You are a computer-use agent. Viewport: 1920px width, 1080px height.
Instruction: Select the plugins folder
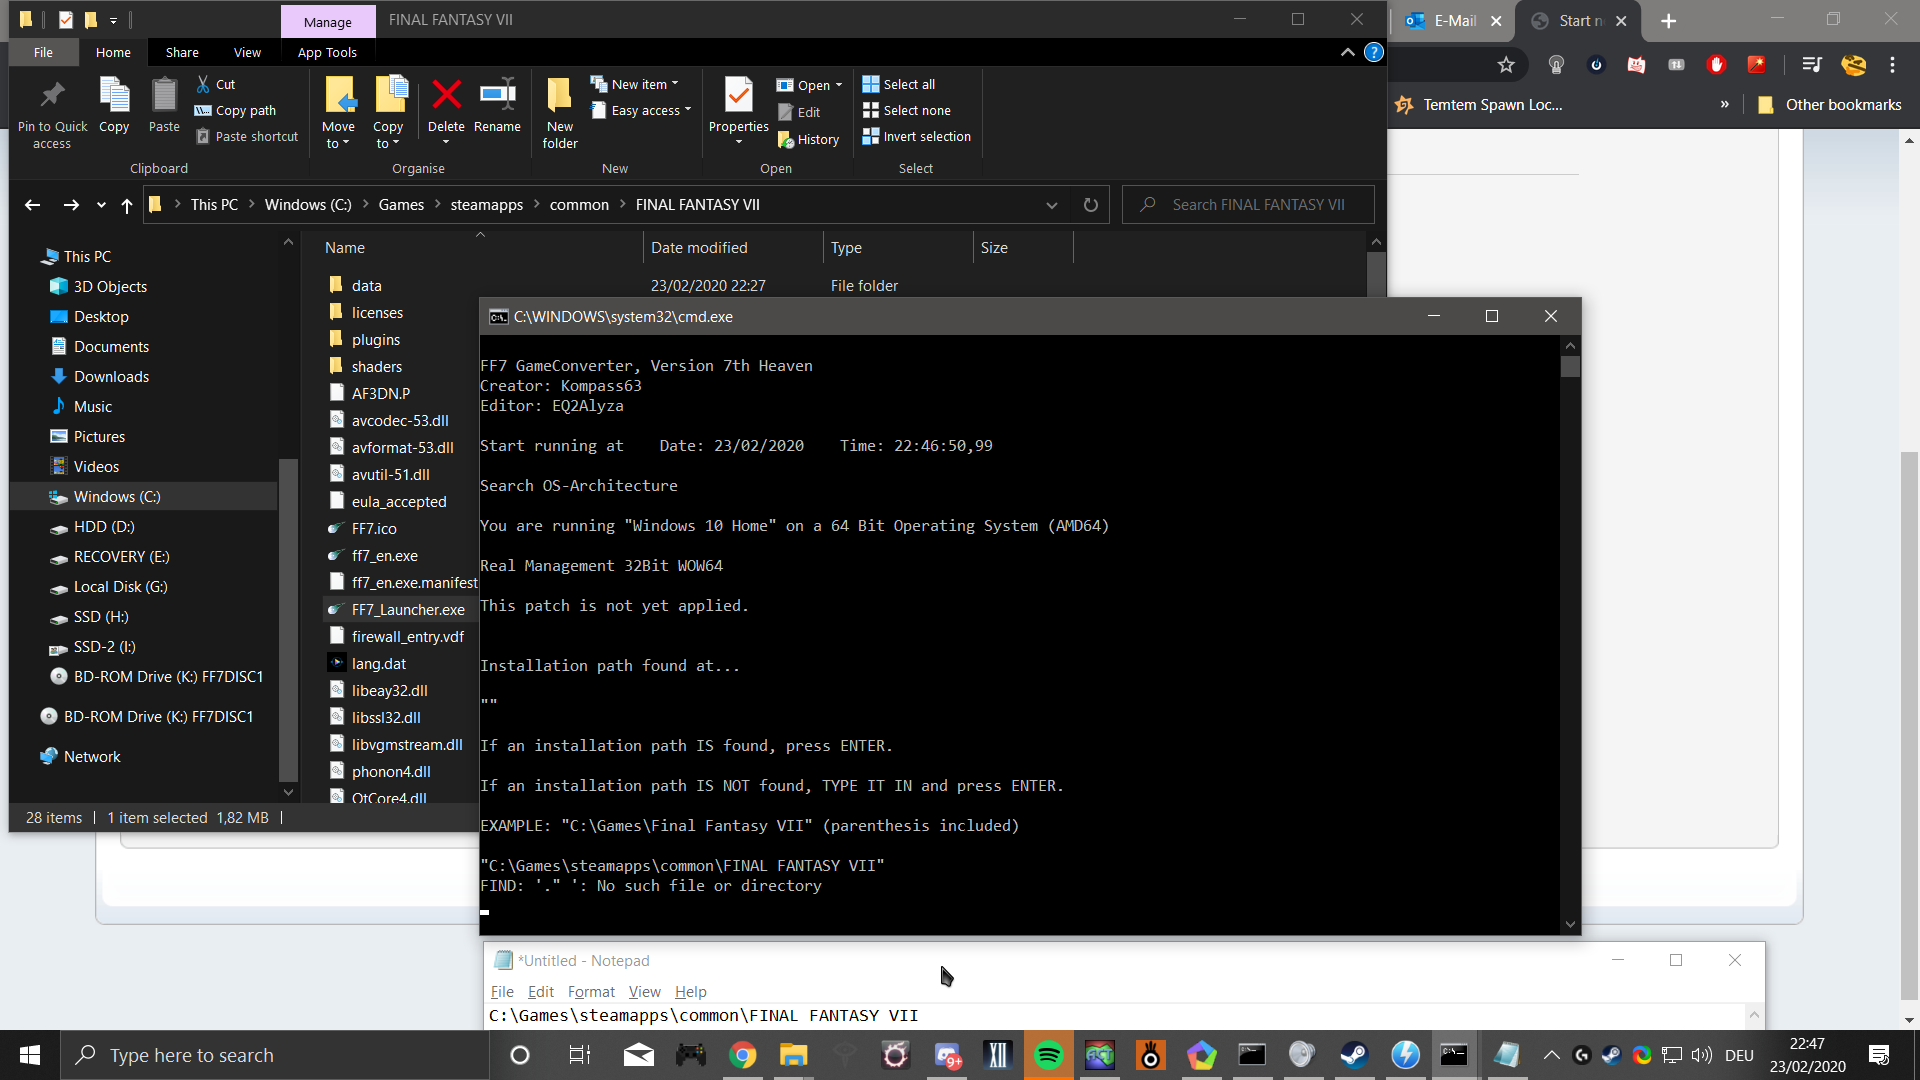pos(376,339)
